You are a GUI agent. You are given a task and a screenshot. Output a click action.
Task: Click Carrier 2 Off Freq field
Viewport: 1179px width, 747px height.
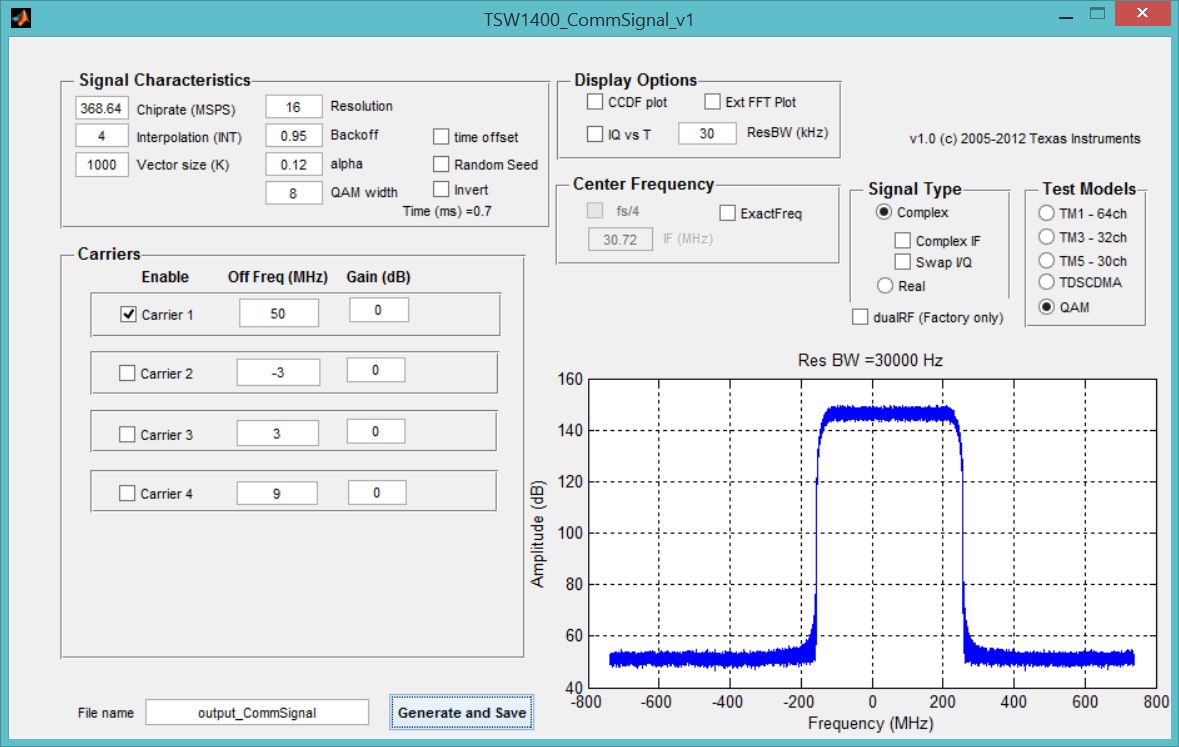277,372
